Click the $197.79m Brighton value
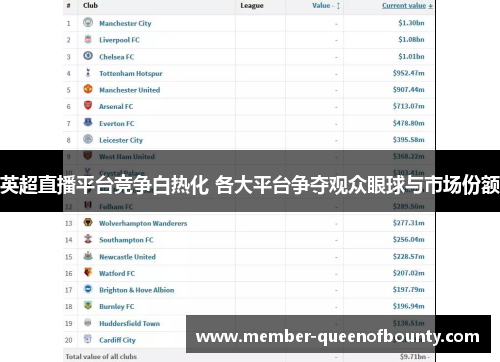Image resolution: width=500 pixels, height=362 pixels. pyautogui.click(x=409, y=289)
